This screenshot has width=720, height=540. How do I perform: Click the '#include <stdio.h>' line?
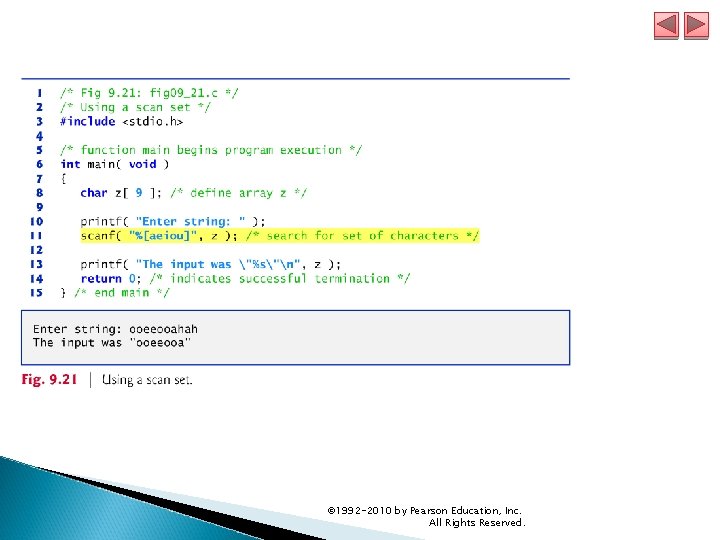(121, 122)
